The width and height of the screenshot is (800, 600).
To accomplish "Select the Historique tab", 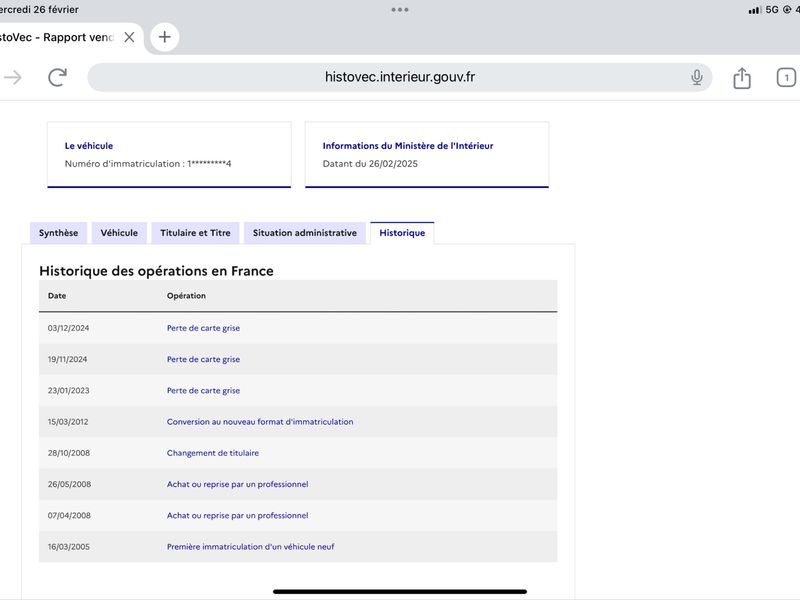I will [x=402, y=233].
